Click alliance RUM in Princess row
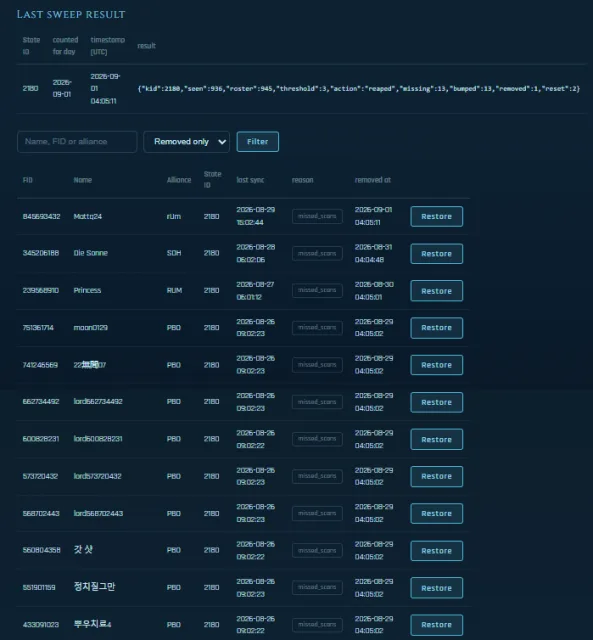593x640 pixels. click(174, 290)
